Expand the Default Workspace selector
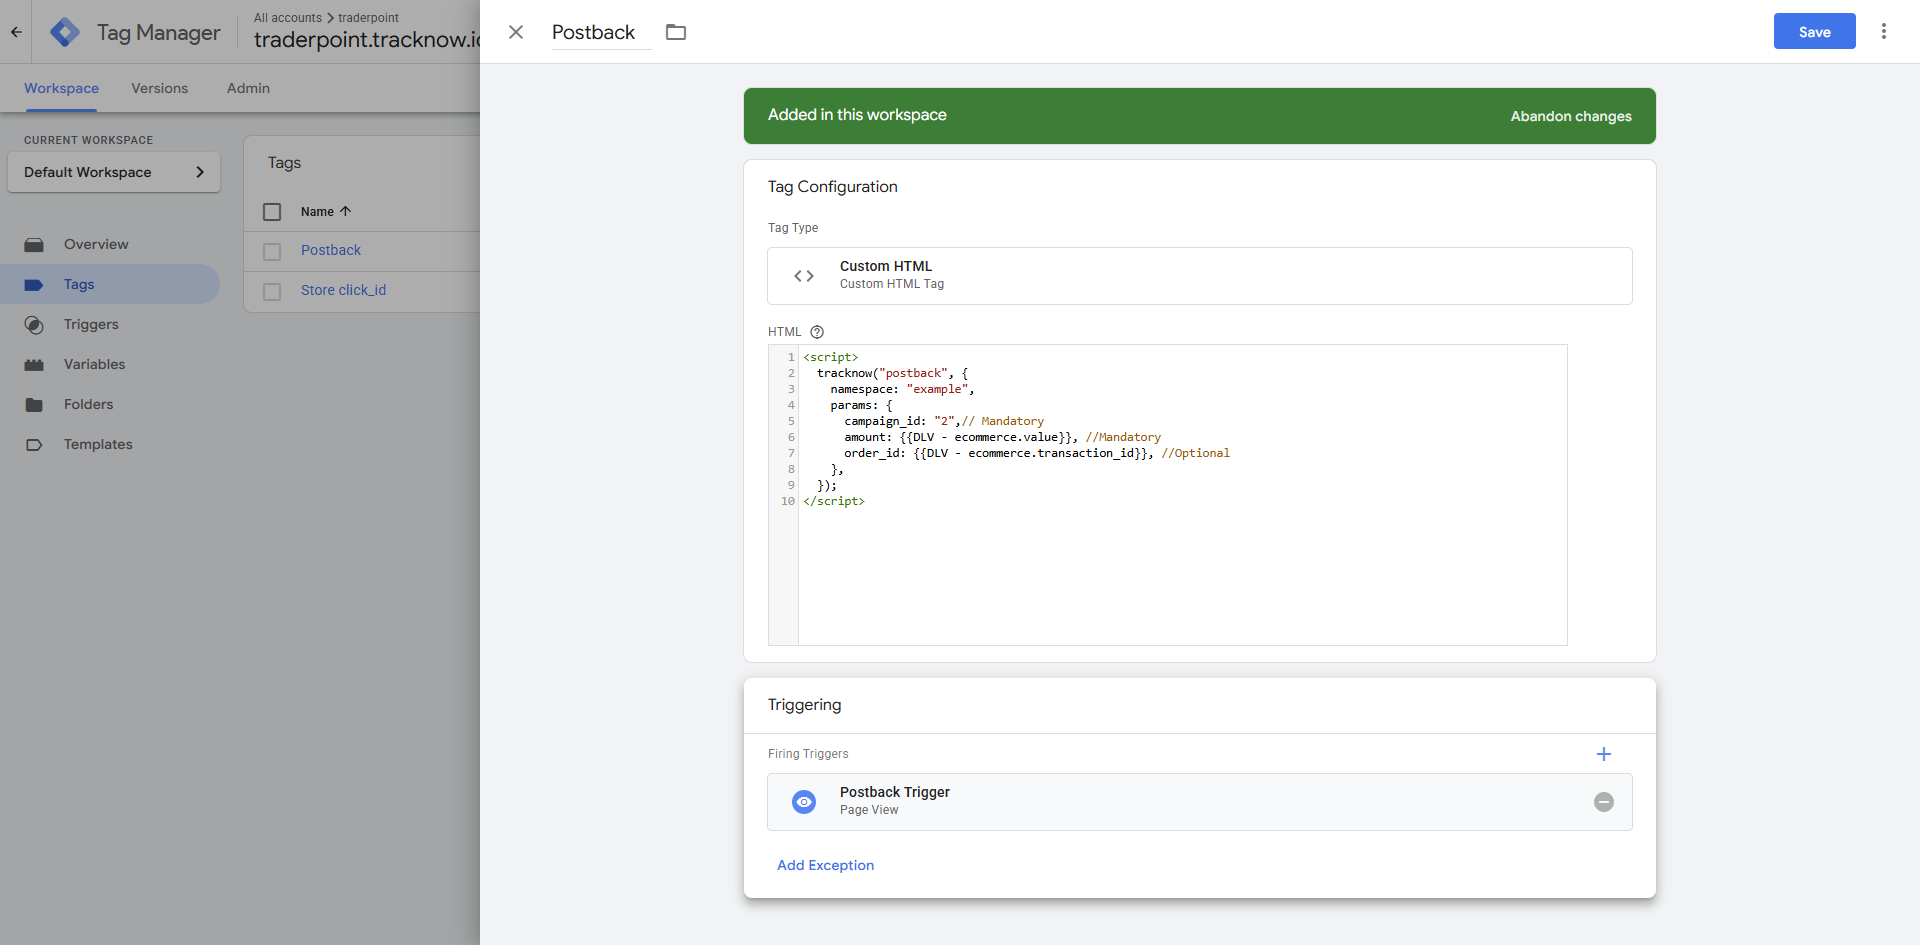 (114, 172)
